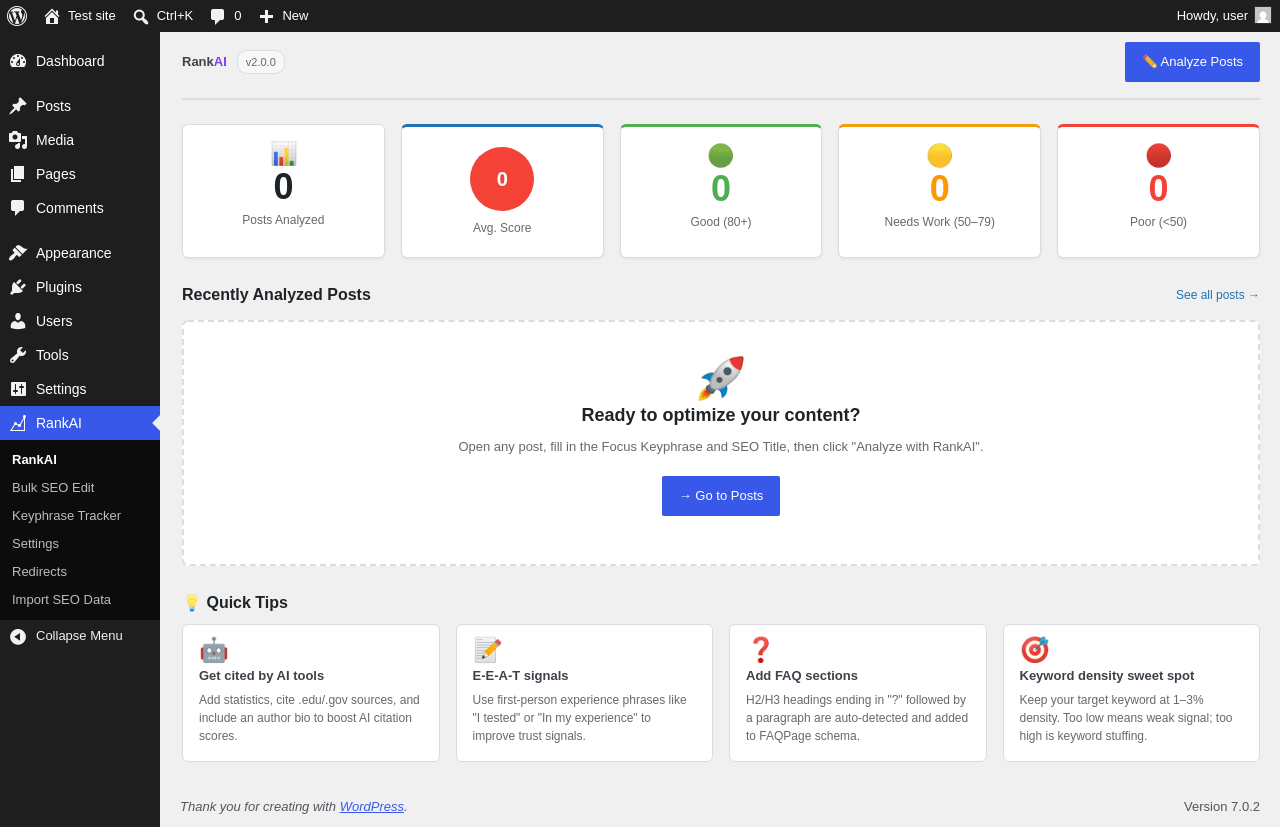Image resolution: width=1280 pixels, height=827 pixels.
Task: Click the Media icon in sidebar
Action: pos(18,140)
